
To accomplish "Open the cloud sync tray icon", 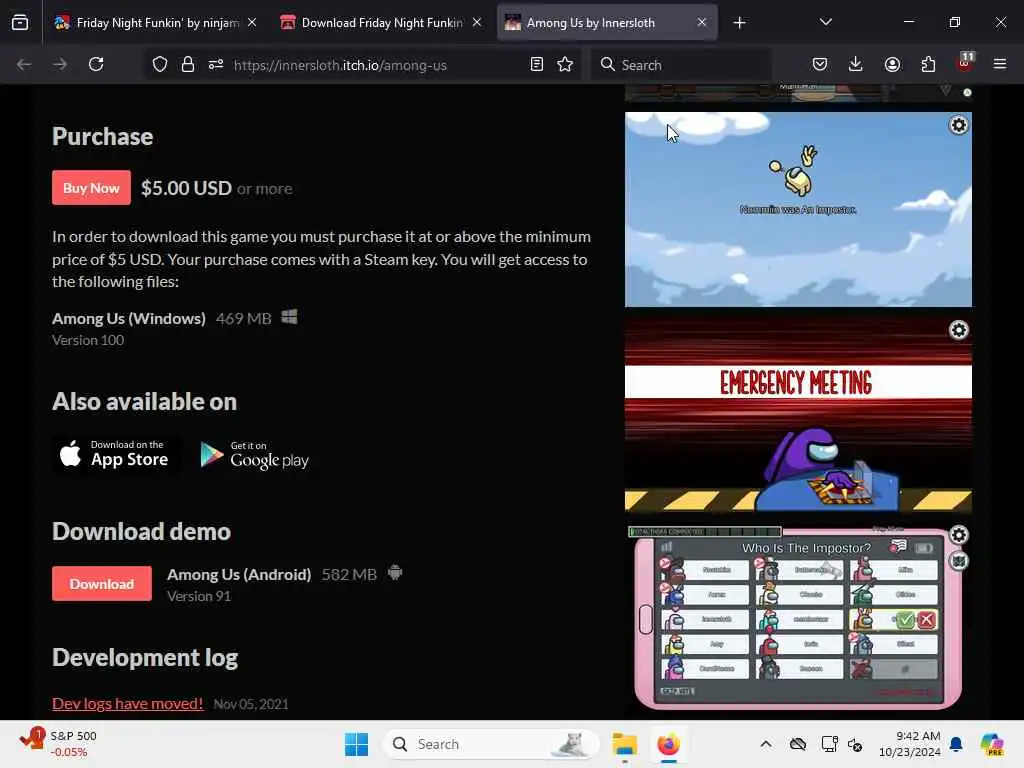I will [x=797, y=744].
